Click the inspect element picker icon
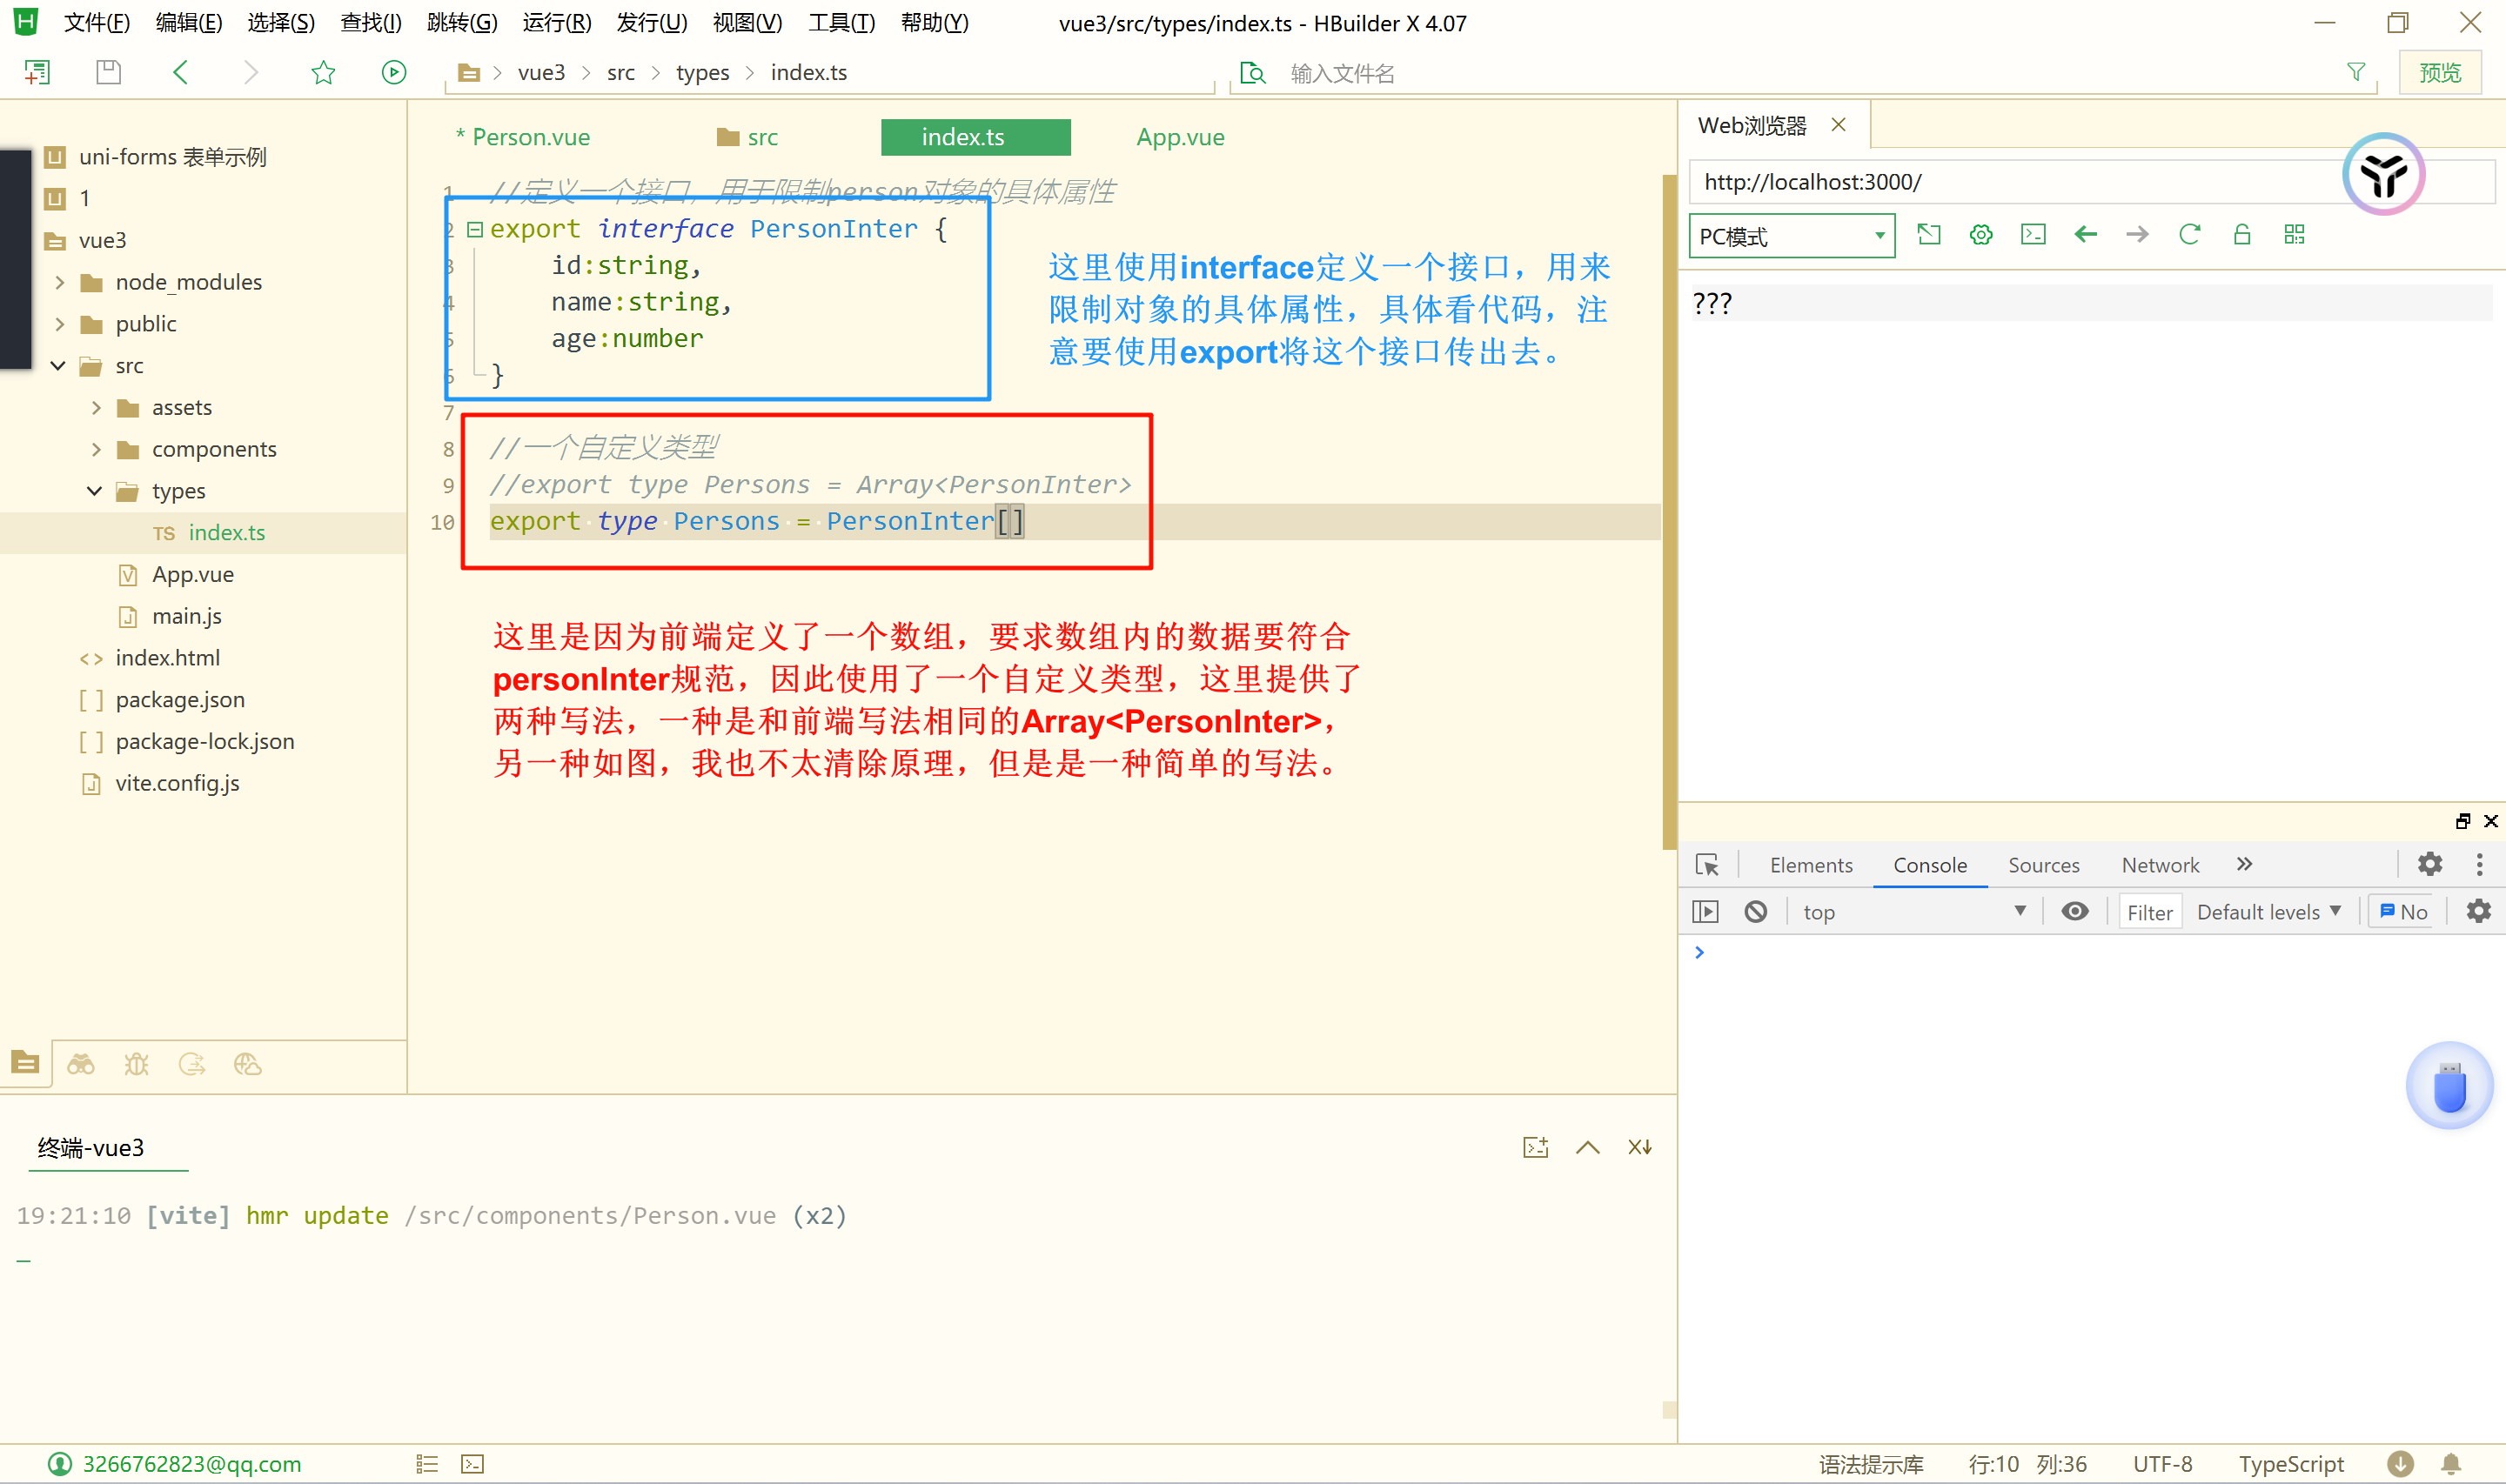 pyautogui.click(x=1707, y=865)
